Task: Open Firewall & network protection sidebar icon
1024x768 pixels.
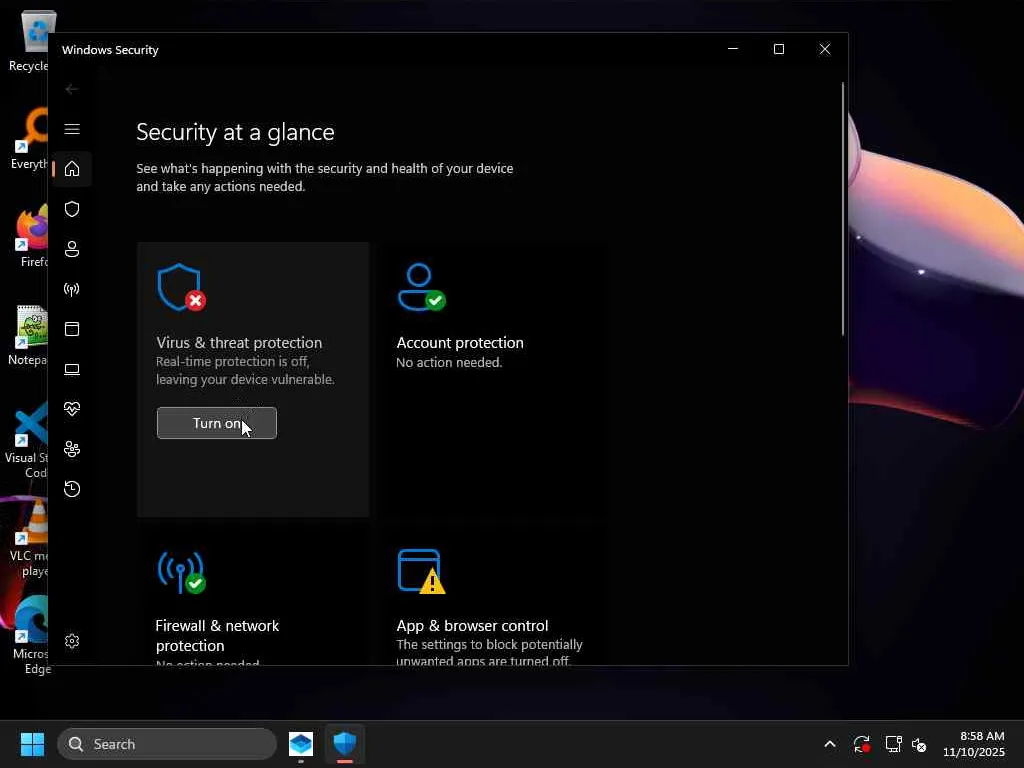Action: coord(72,289)
